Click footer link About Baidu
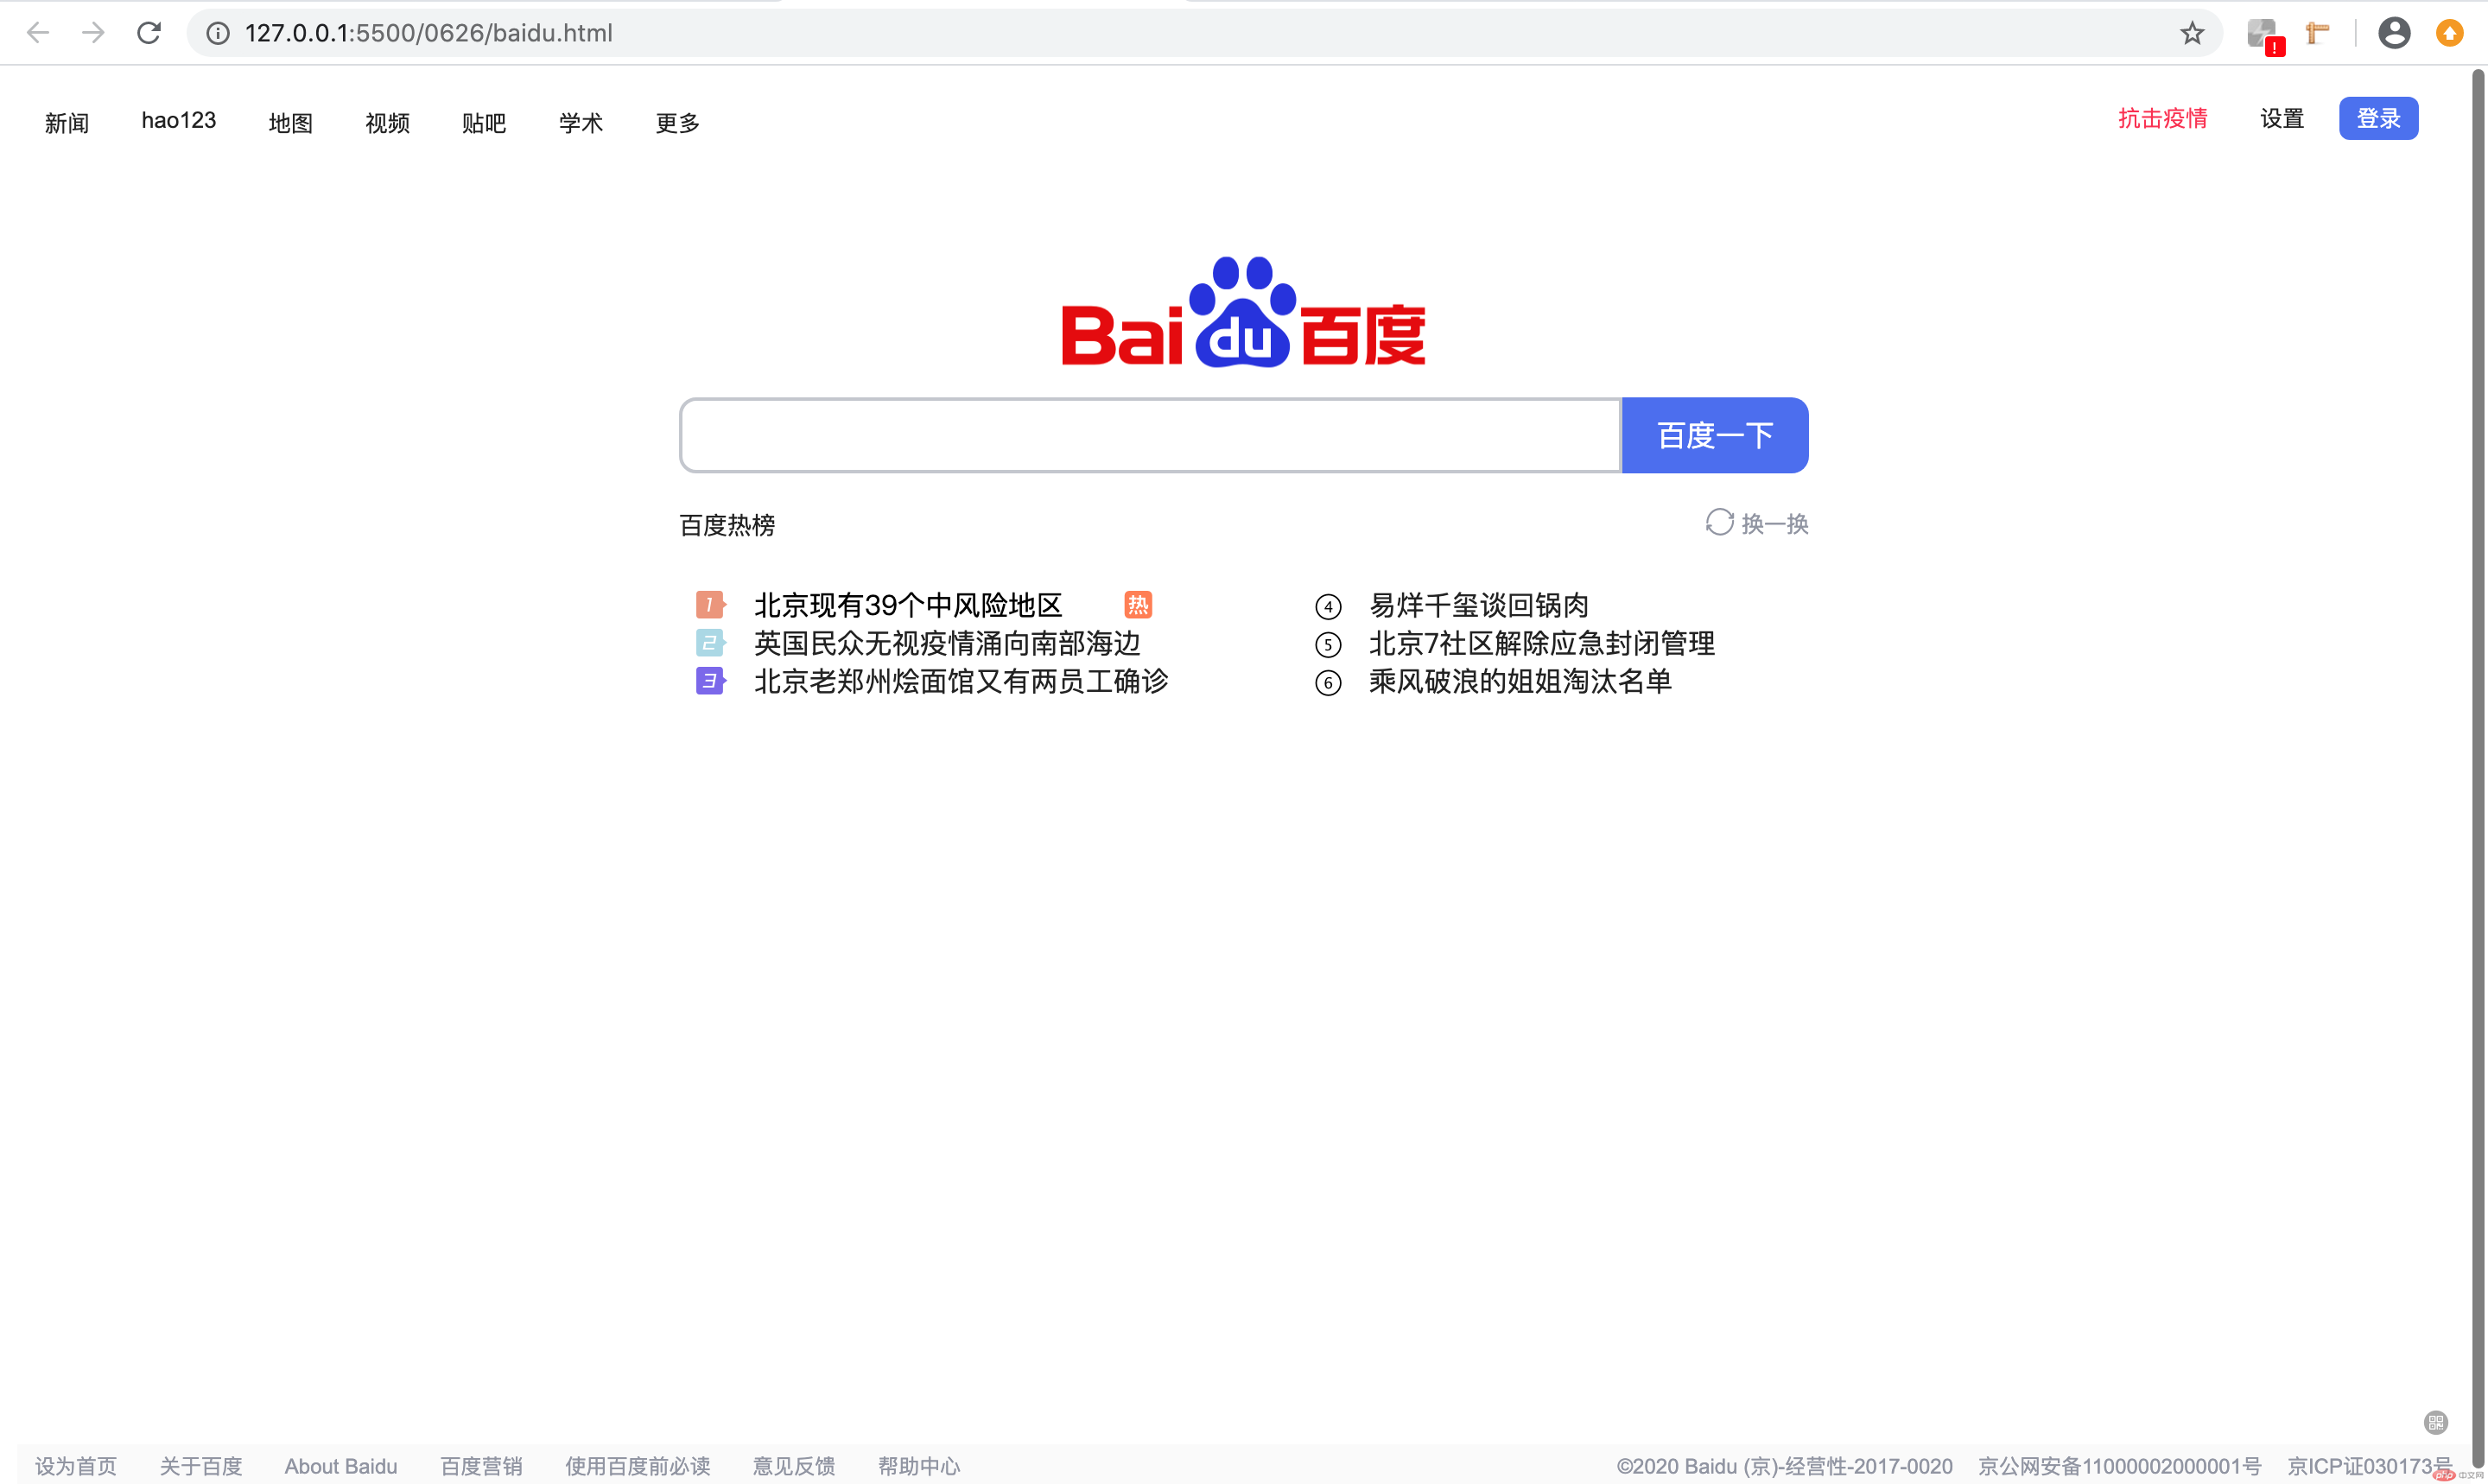Viewport: 2488px width, 1484px height. [341, 1466]
